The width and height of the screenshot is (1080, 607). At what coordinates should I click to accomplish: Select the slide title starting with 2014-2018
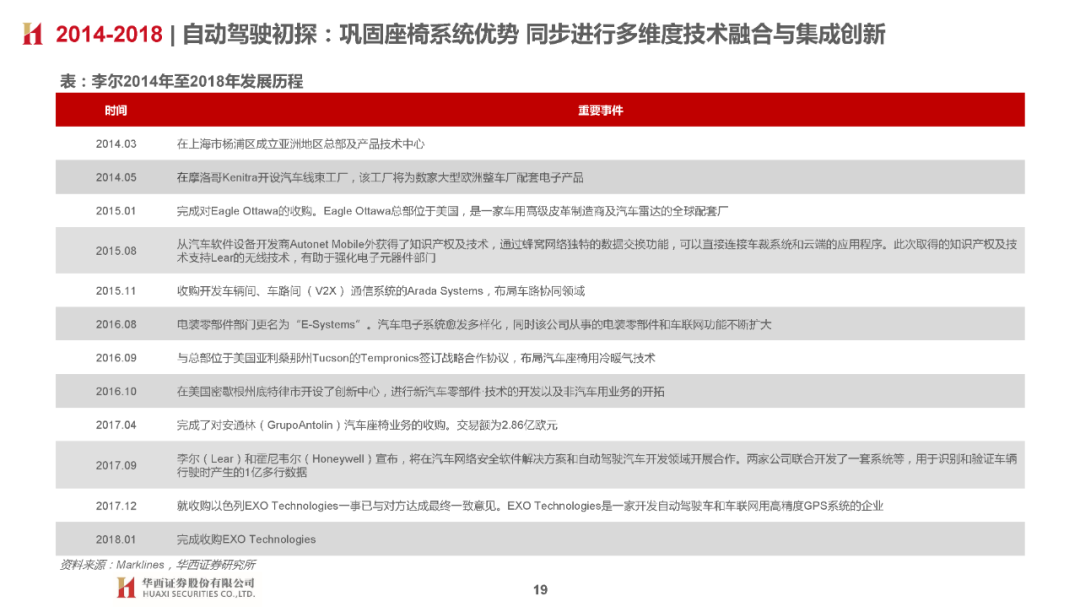coord(470,34)
